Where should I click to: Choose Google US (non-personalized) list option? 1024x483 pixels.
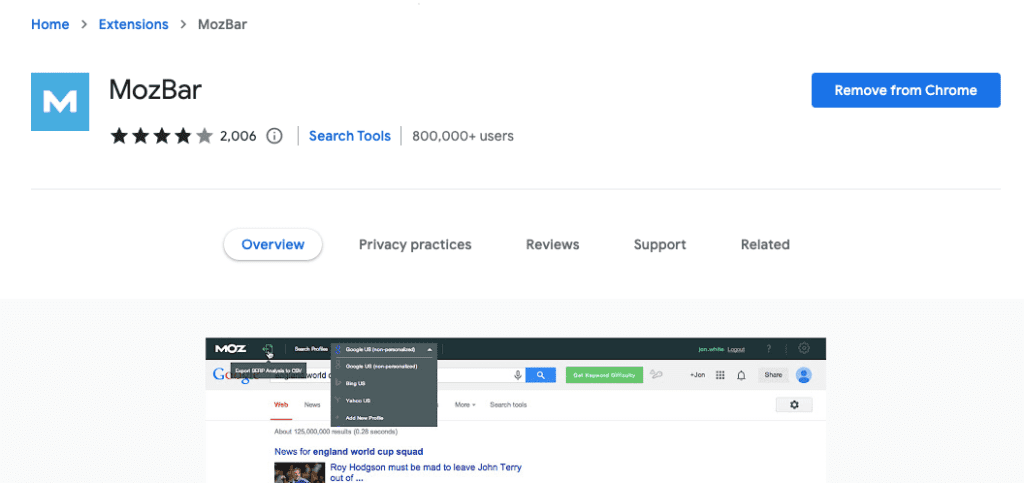383,366
